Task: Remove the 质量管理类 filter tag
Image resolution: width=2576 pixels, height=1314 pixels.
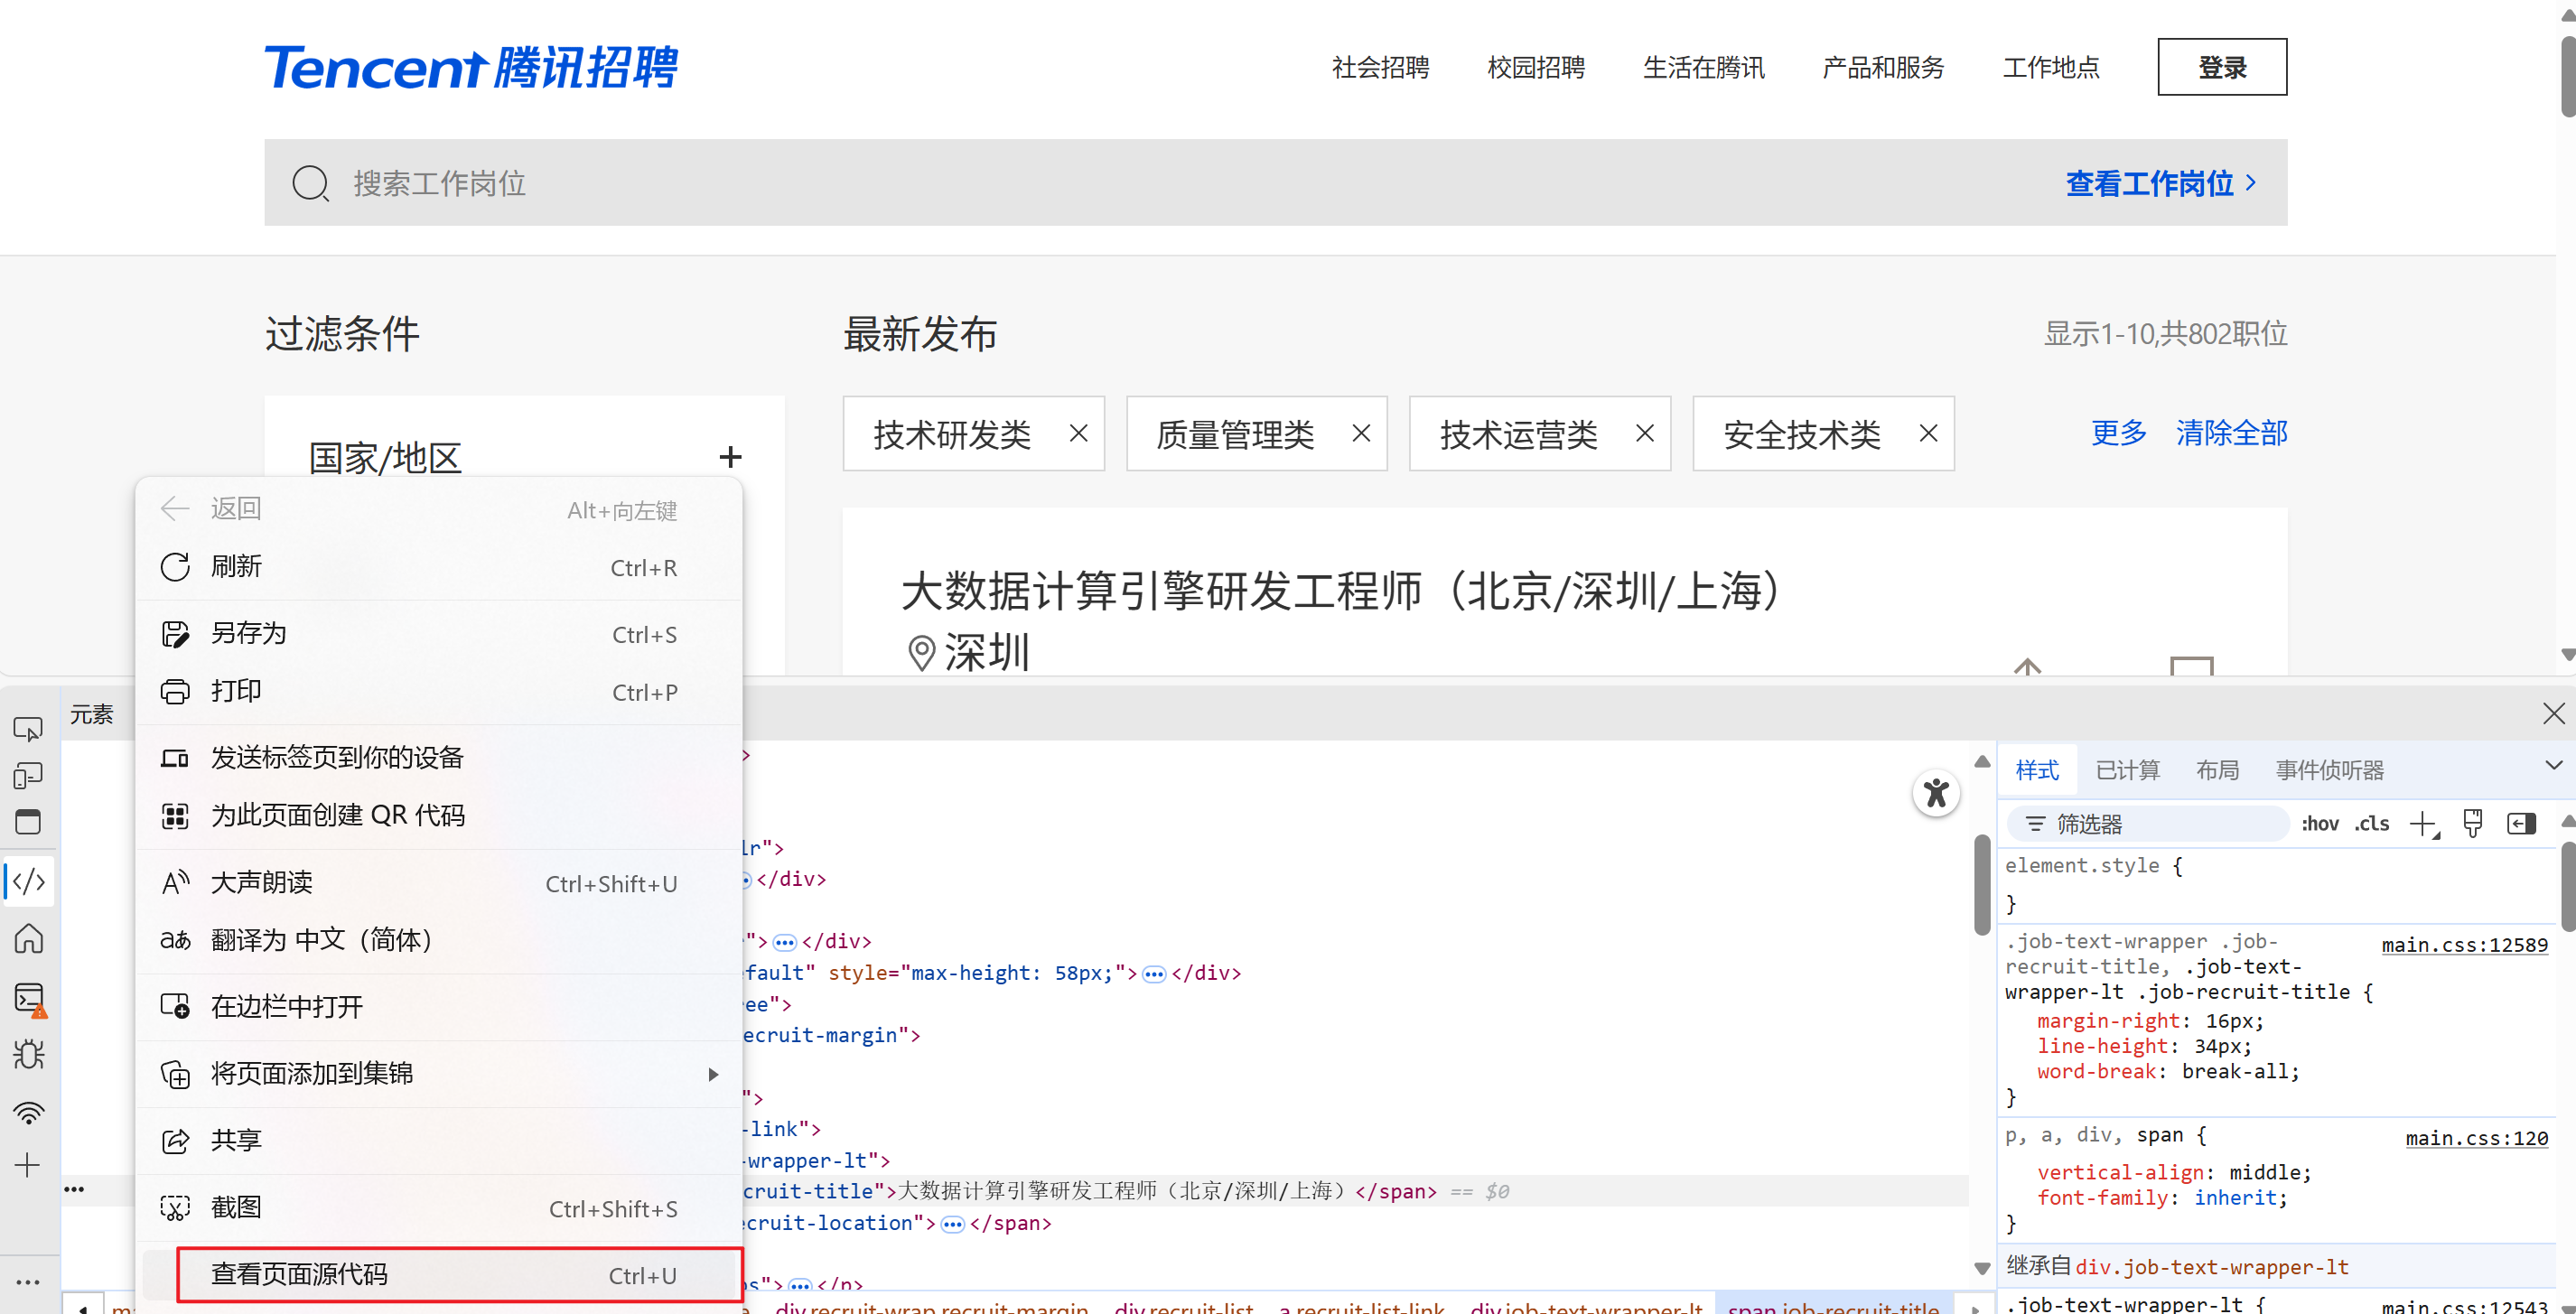Action: 1361,433
